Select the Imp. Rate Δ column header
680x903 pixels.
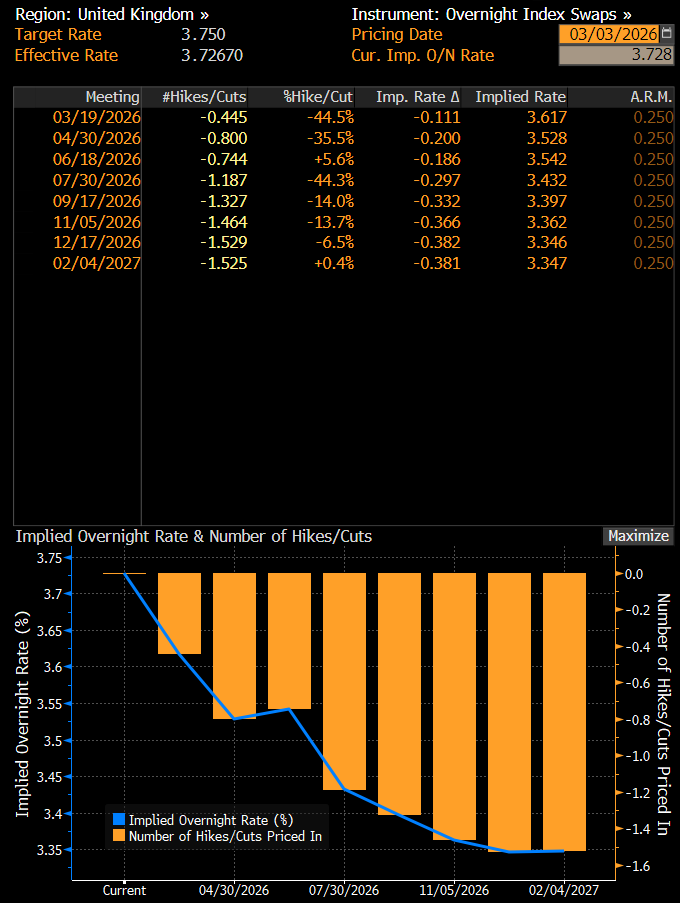point(418,97)
